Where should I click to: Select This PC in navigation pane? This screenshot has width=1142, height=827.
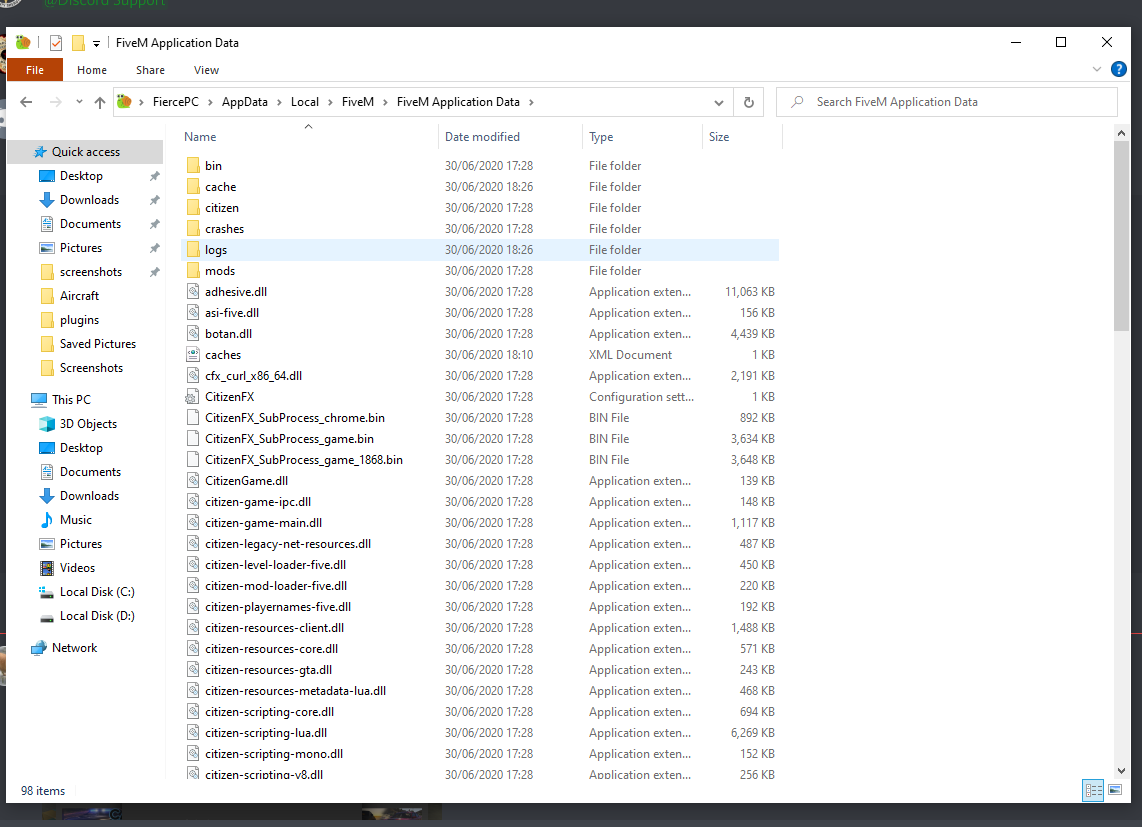point(71,399)
